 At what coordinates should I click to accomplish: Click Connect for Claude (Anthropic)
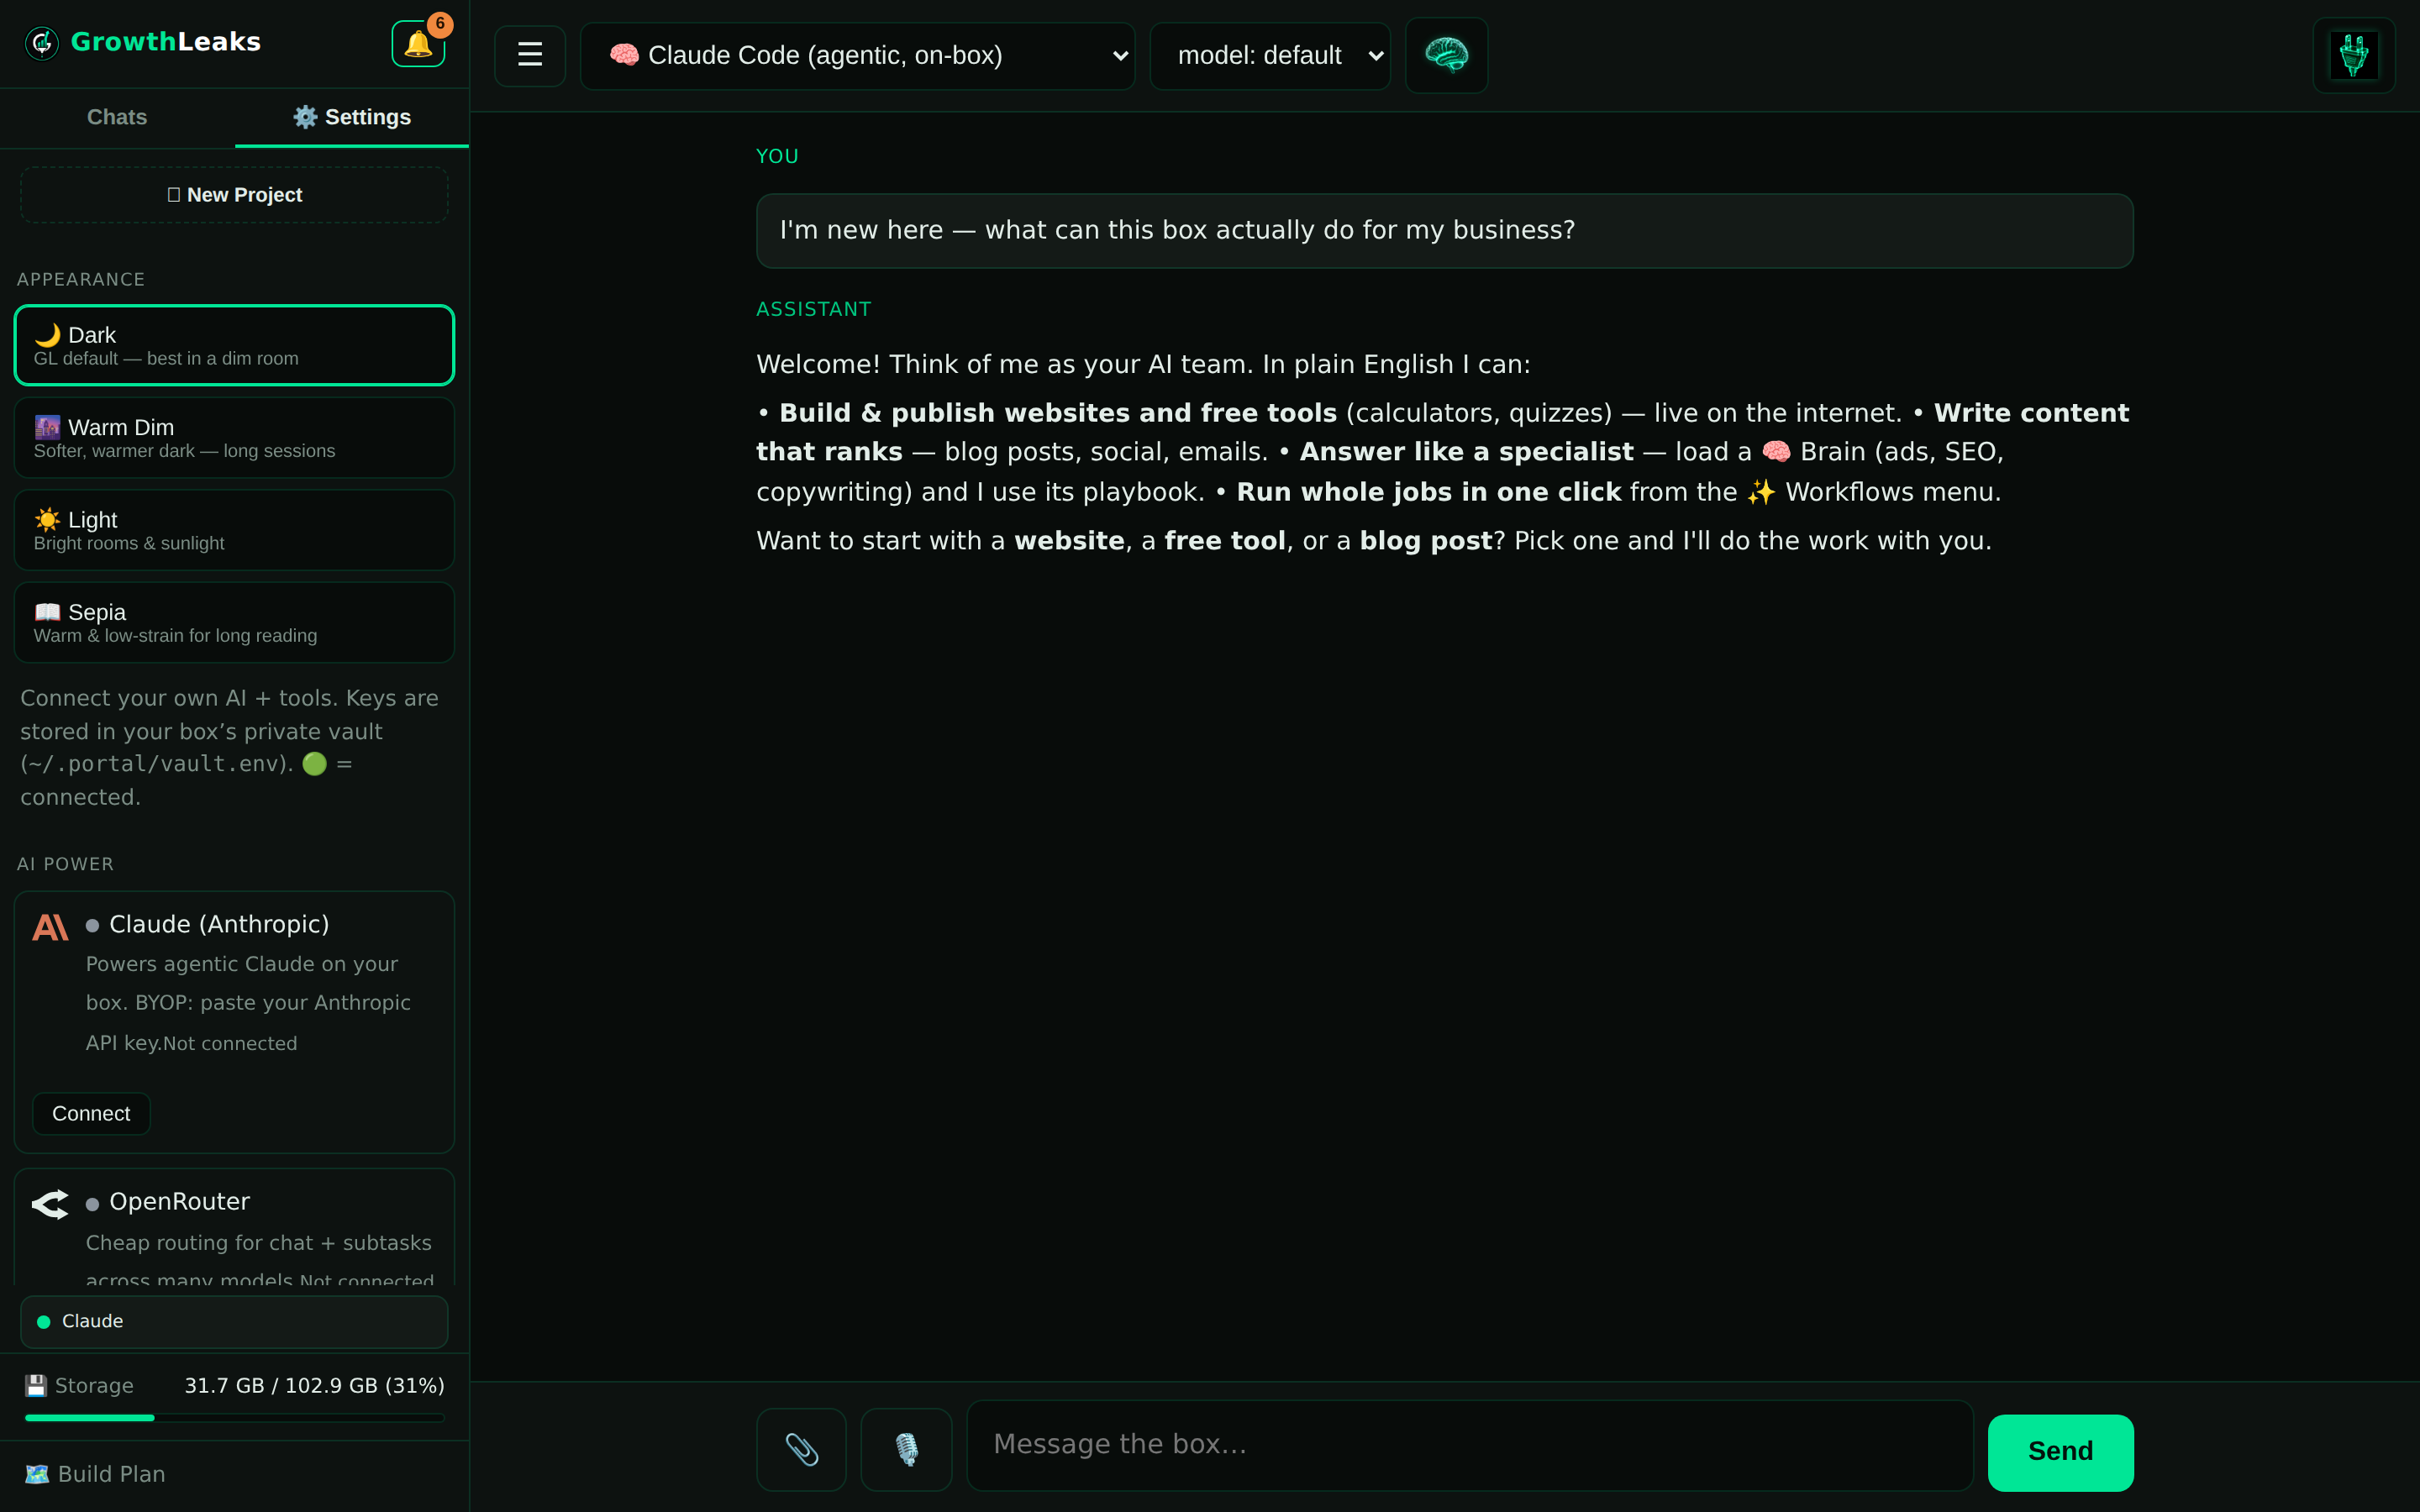[91, 1113]
